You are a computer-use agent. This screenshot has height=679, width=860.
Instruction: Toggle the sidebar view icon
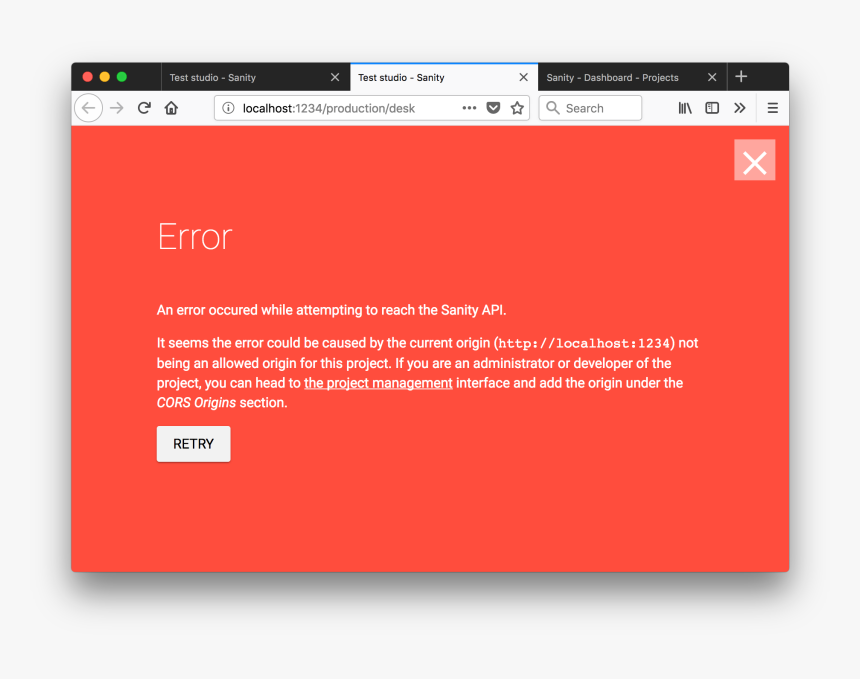coord(712,108)
